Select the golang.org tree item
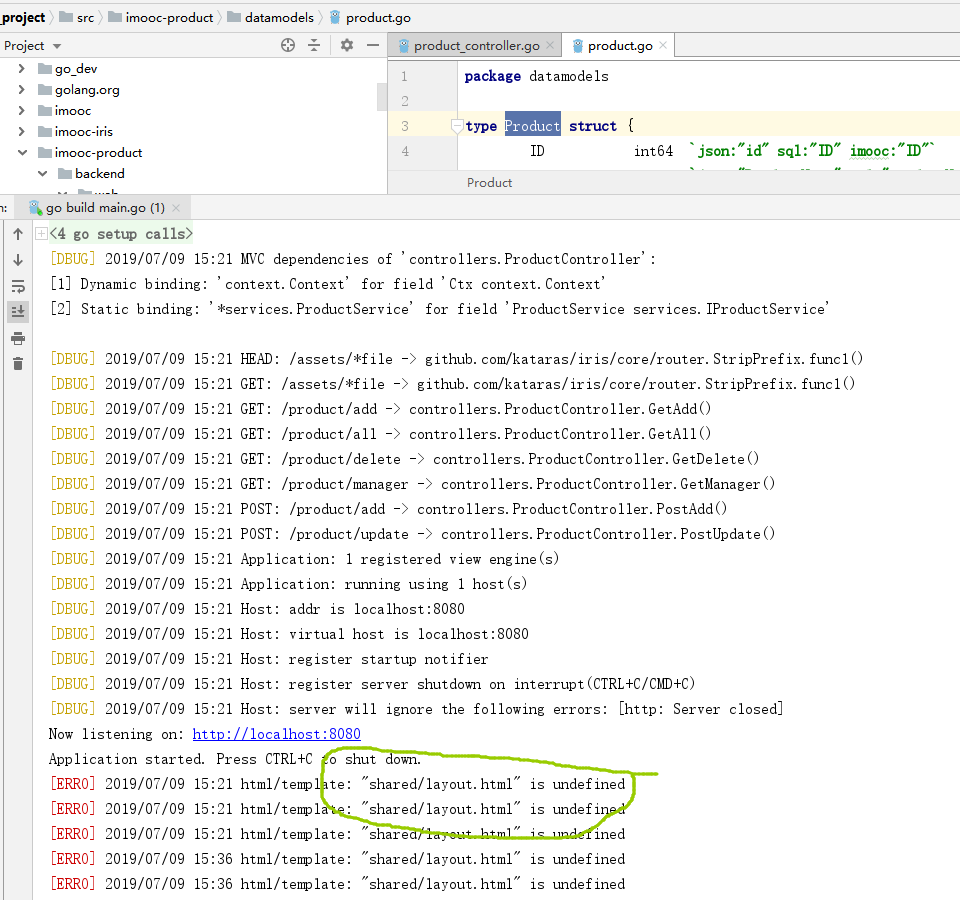960x900 pixels. coord(87,90)
